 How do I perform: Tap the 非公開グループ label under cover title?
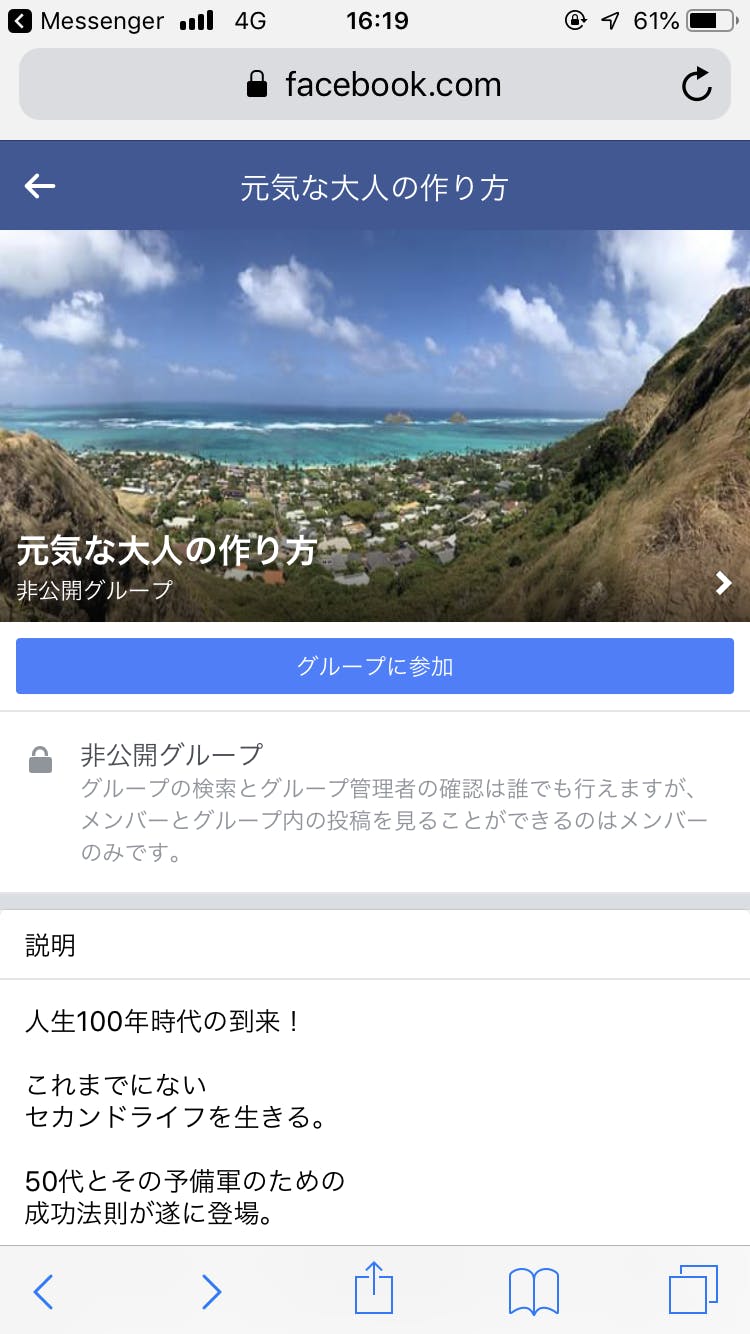(x=95, y=589)
